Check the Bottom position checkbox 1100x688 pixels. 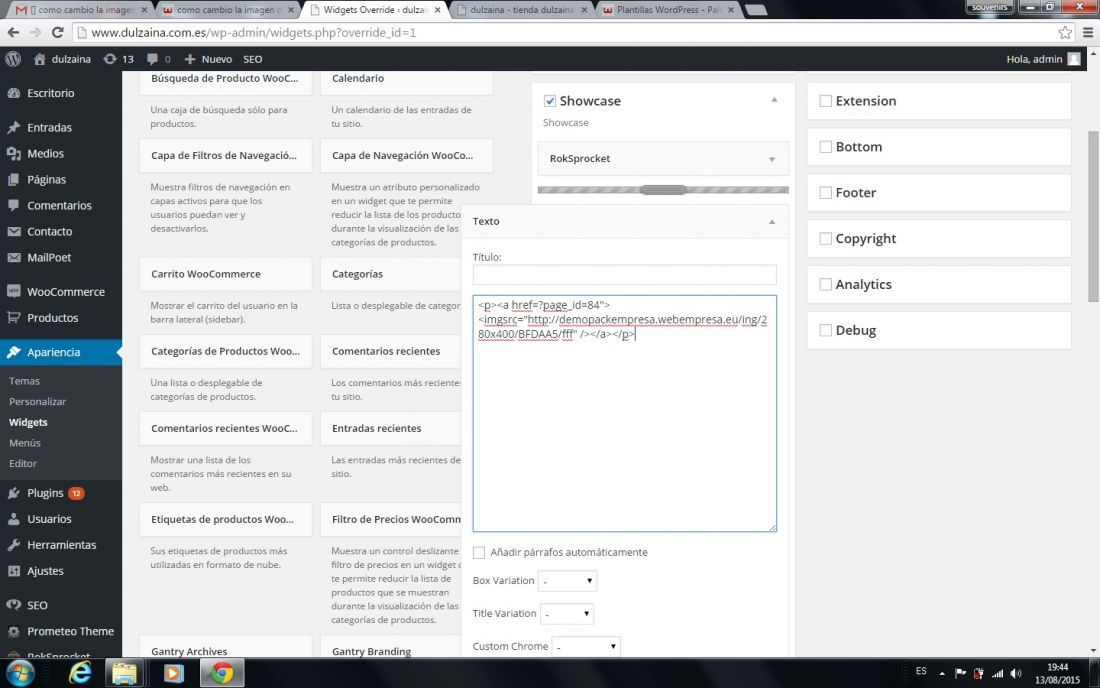click(826, 147)
